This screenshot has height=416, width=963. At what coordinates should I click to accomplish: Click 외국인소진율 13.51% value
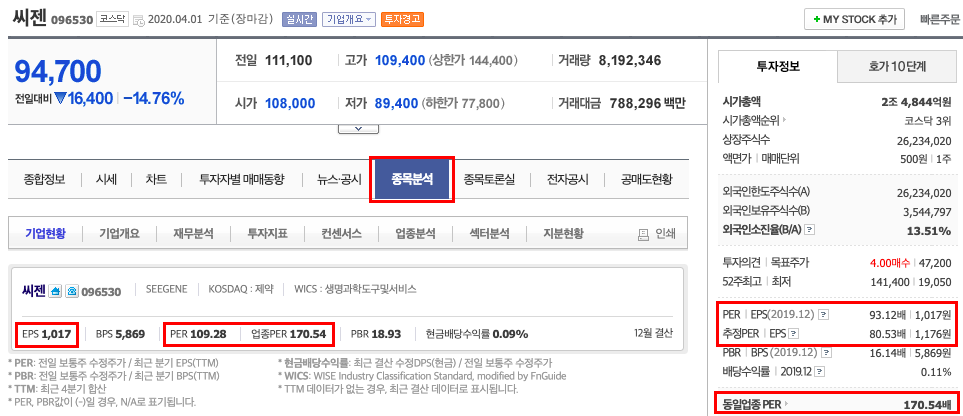[x=929, y=231]
